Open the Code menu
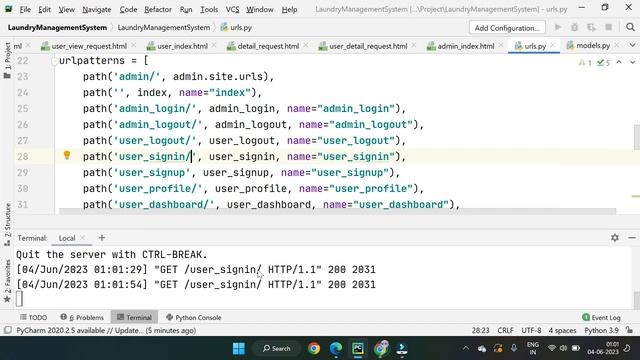Image resolution: width=640 pixels, height=360 pixels. (x=128, y=9)
